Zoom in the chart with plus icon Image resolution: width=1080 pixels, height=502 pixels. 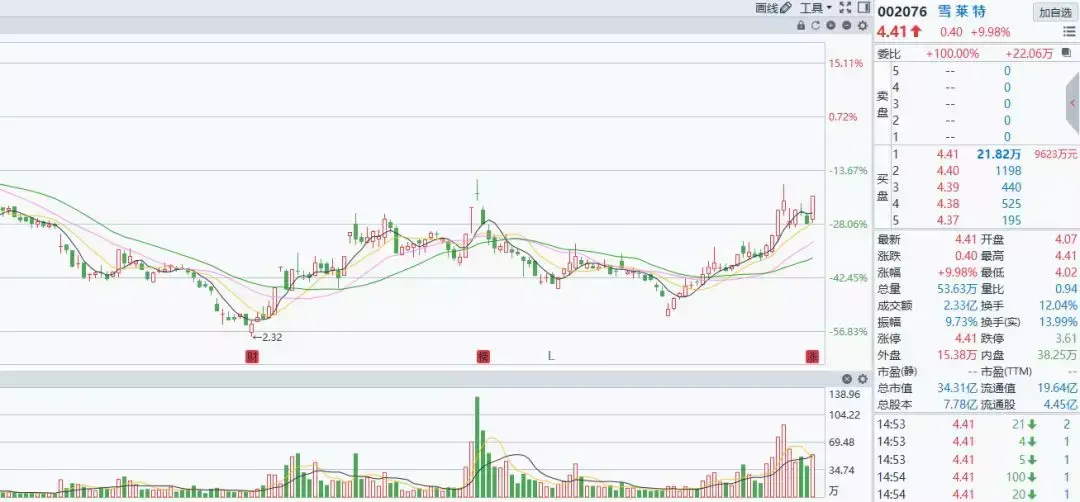pos(831,25)
